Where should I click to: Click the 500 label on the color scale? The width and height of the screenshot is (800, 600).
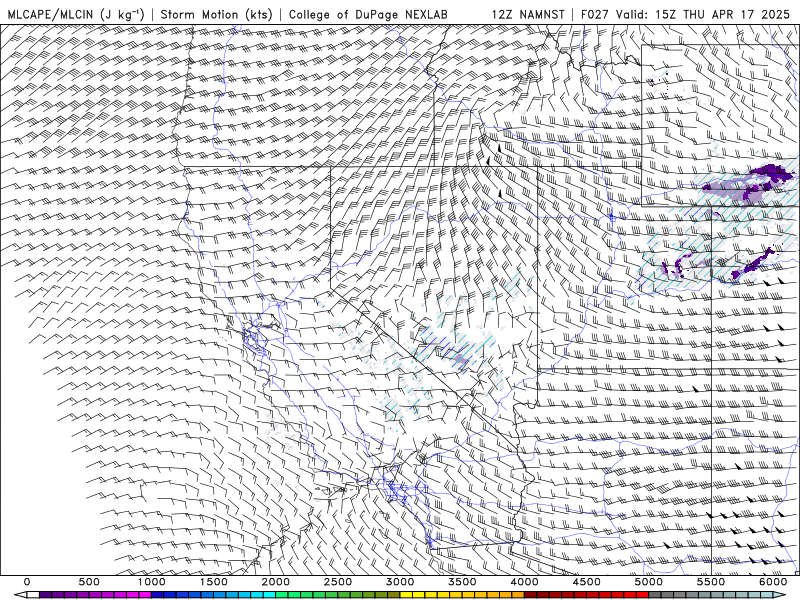pos(89,582)
